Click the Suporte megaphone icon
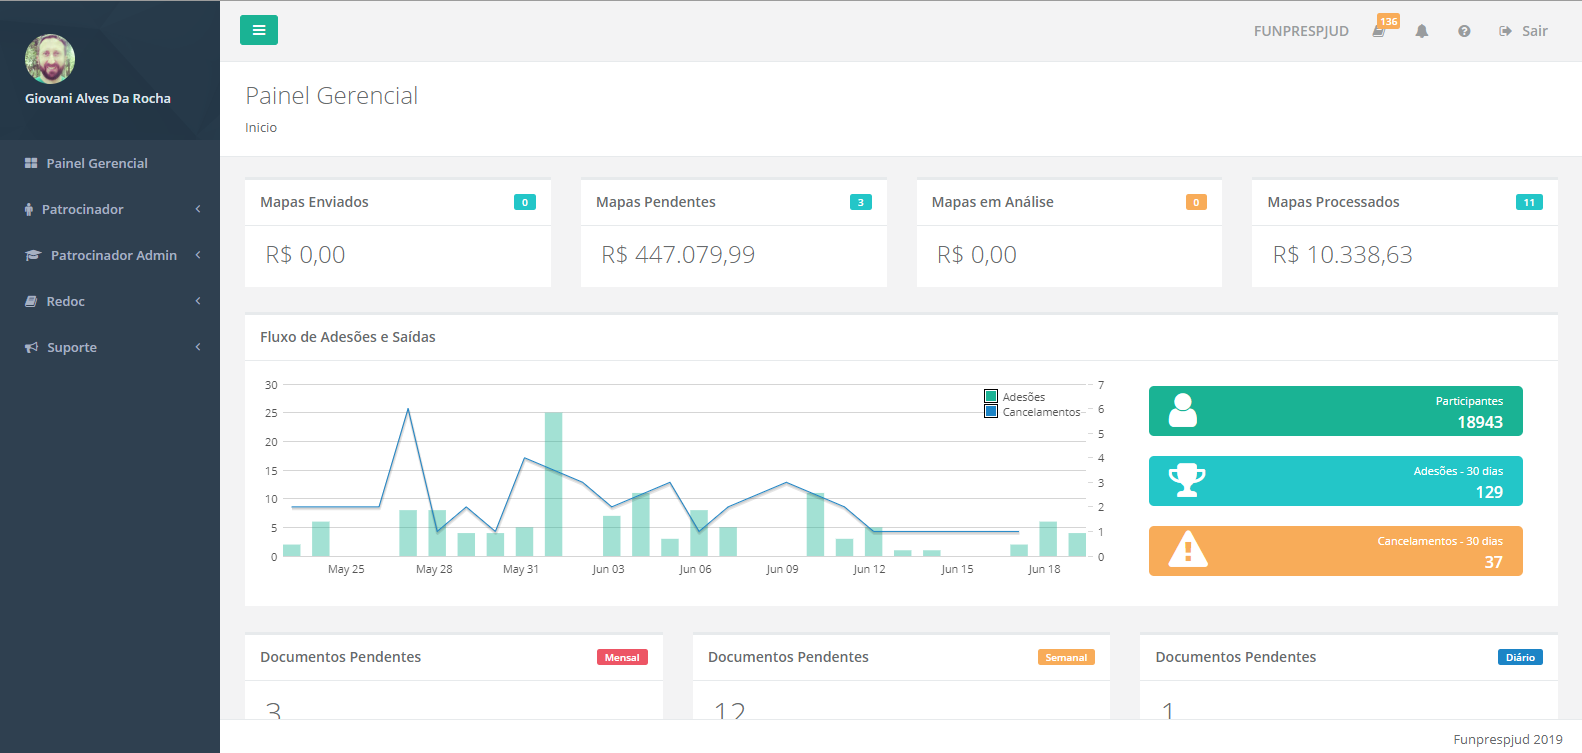The width and height of the screenshot is (1582, 753). click(31, 347)
